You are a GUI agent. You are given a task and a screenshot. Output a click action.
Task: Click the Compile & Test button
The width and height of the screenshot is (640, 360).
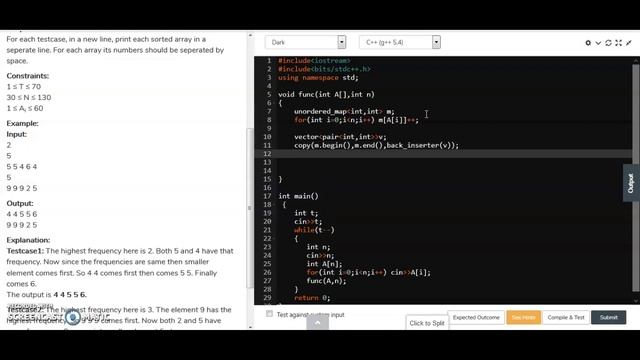566,317
